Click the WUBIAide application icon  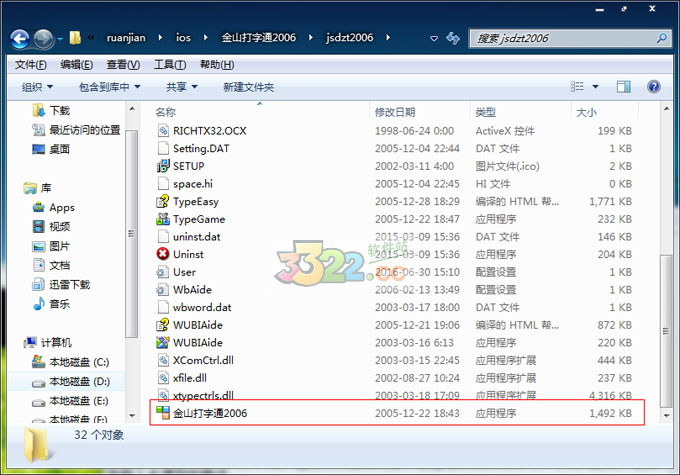coord(163,342)
